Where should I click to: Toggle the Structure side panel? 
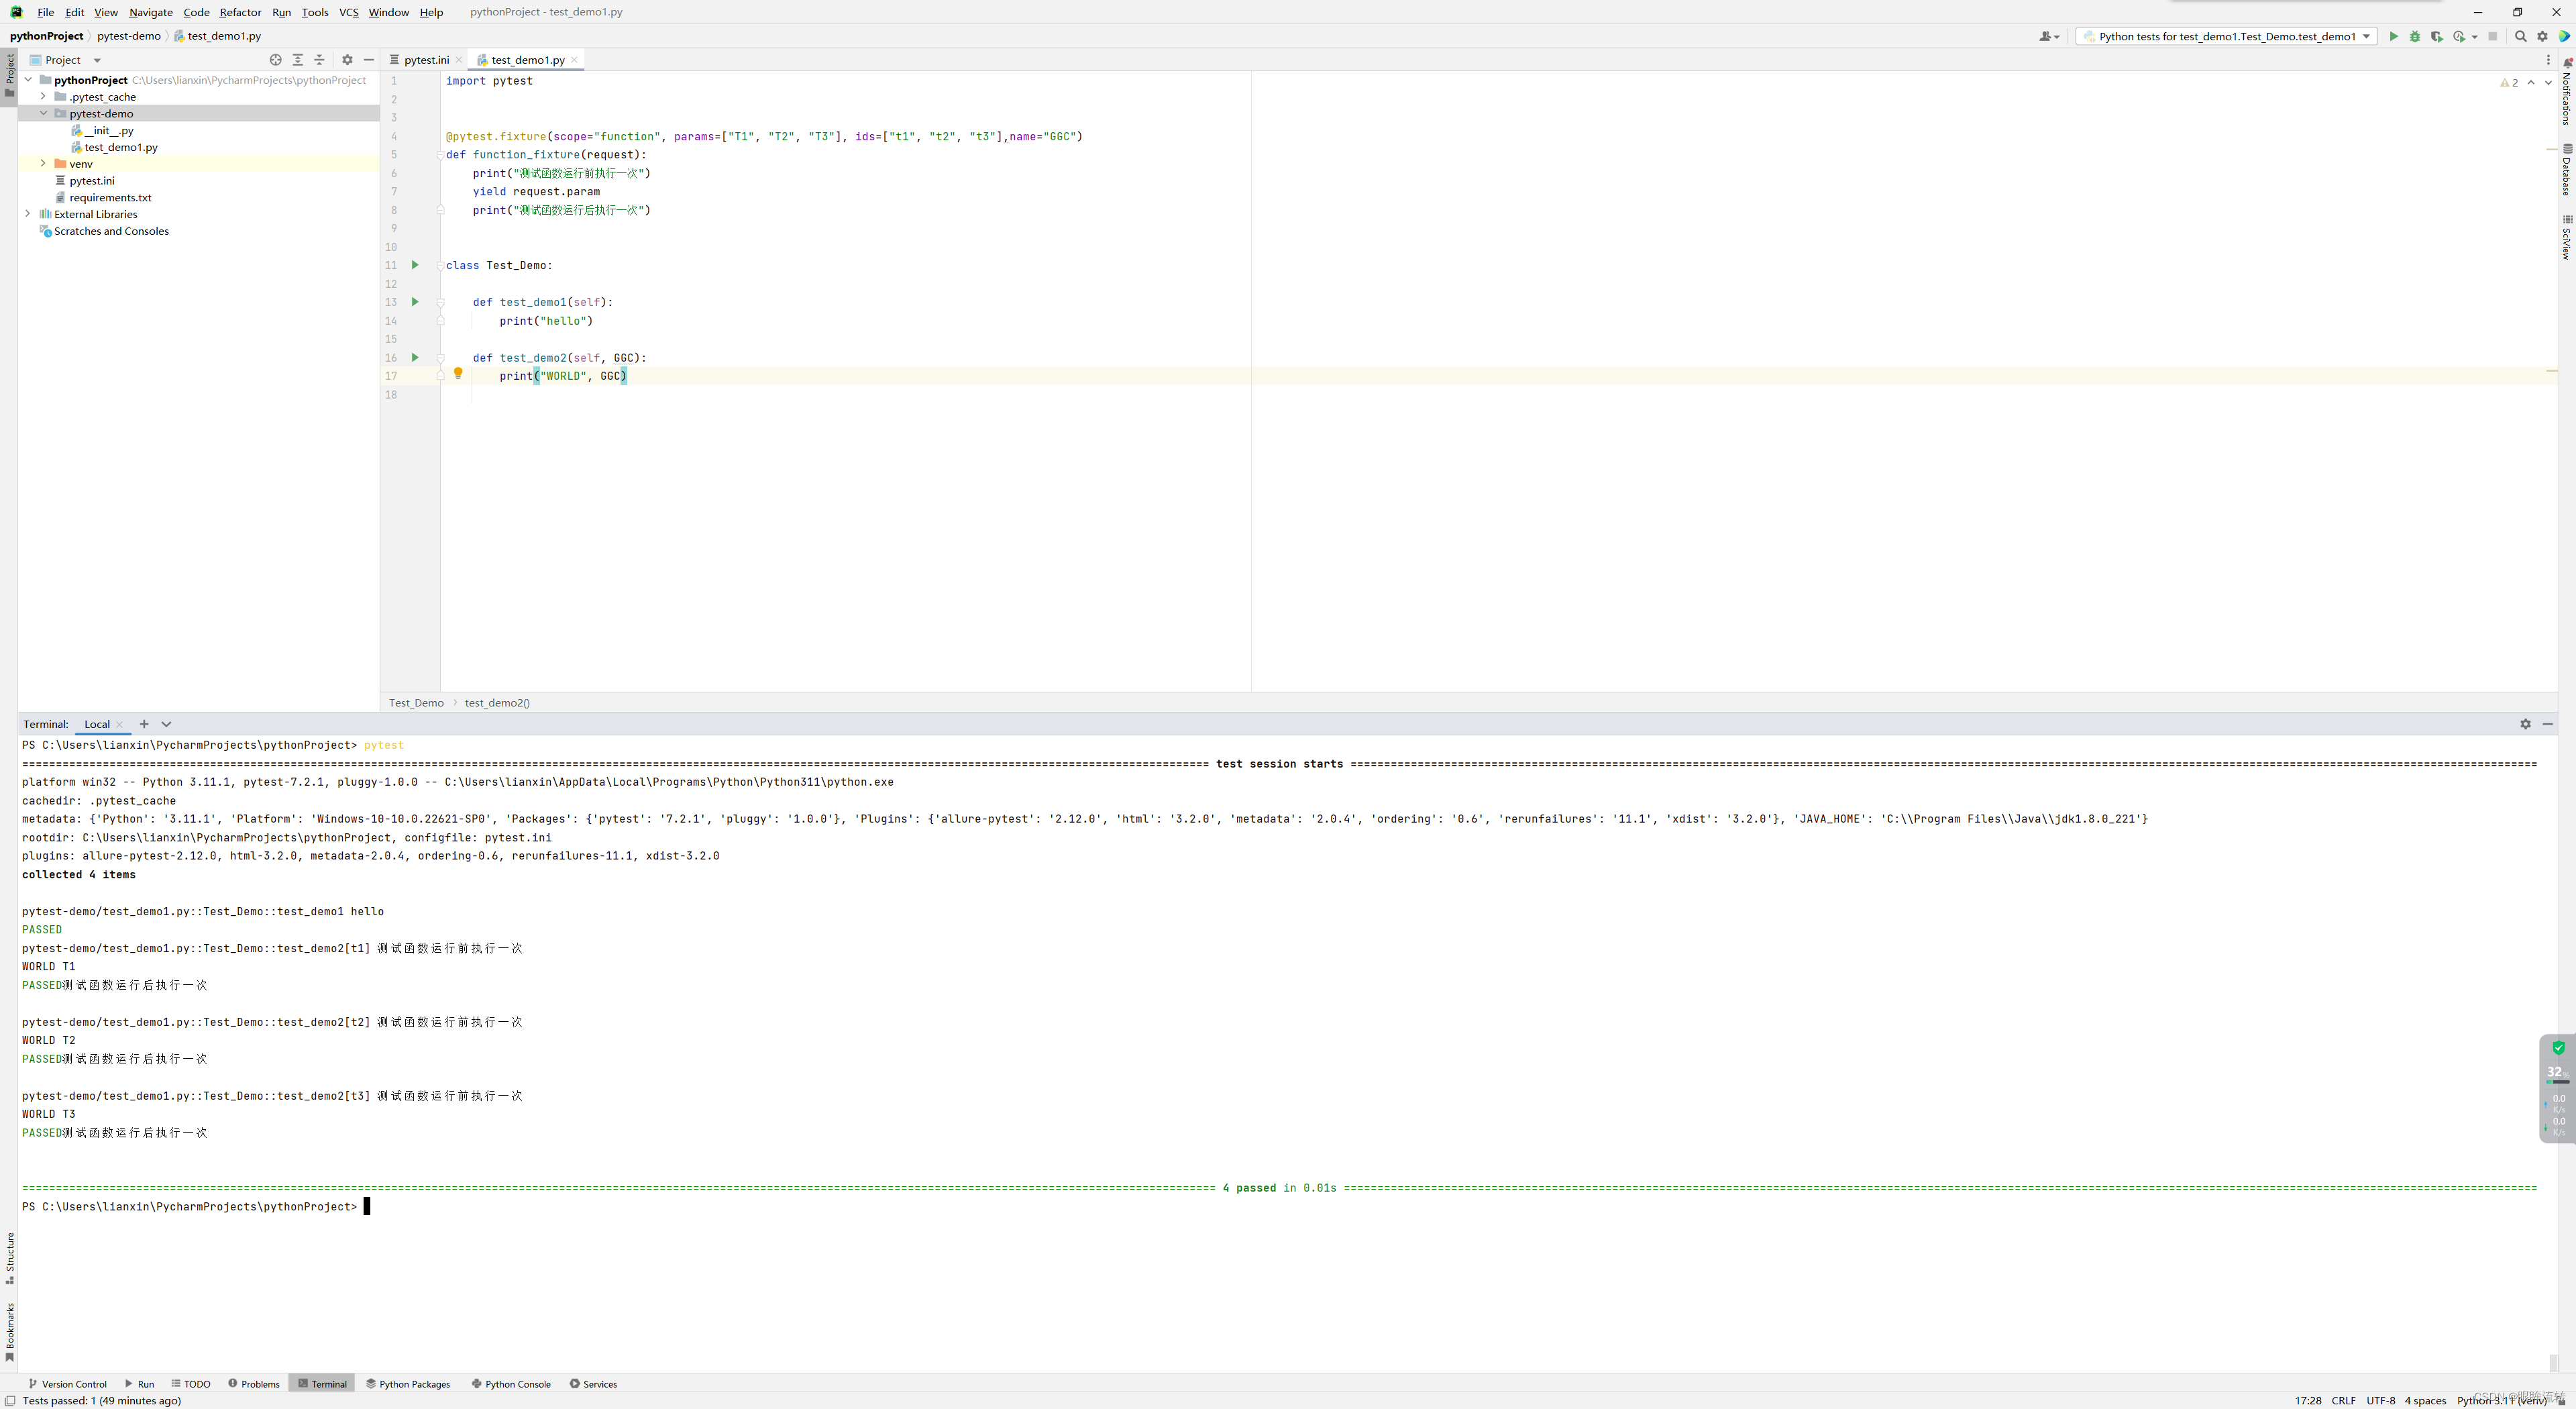9,1258
